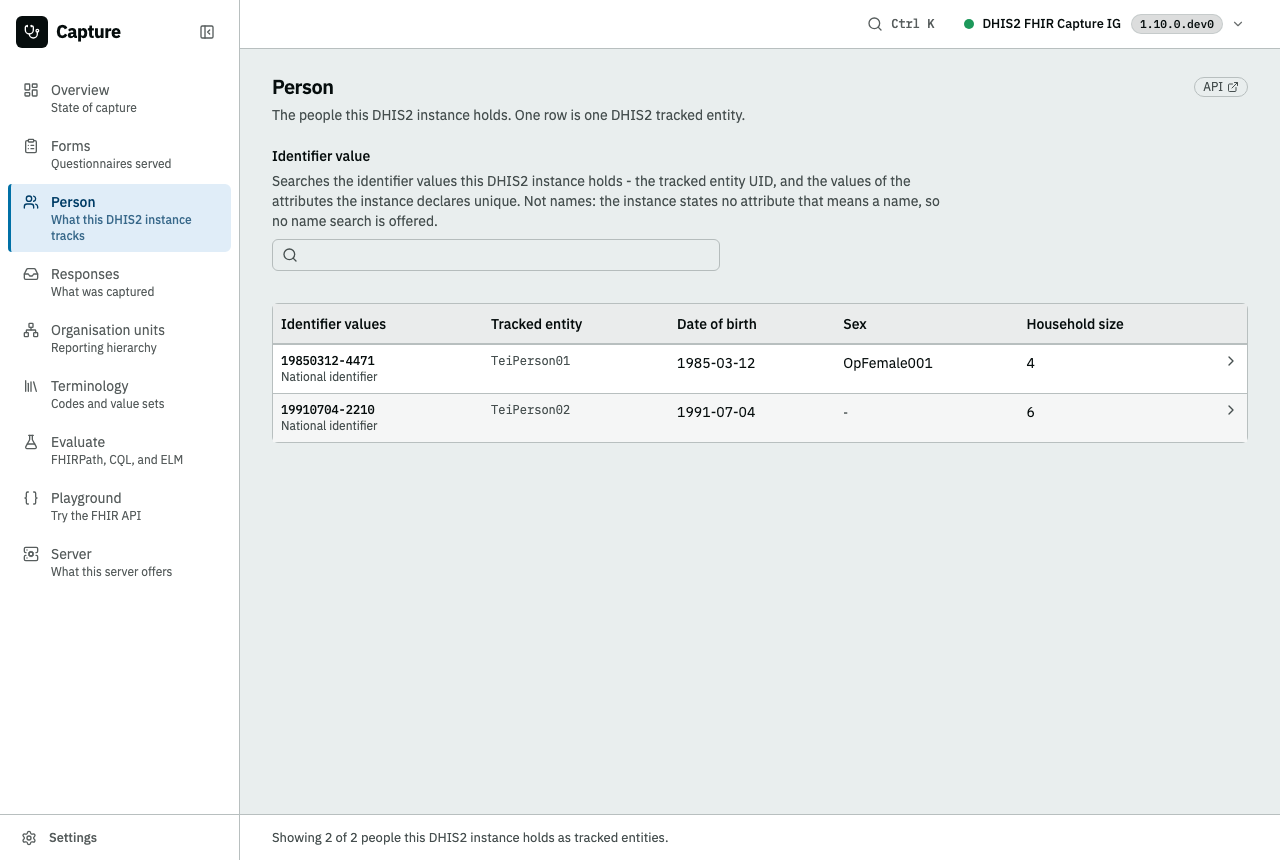Open row with identifier 19850312-4471

(x=760, y=369)
